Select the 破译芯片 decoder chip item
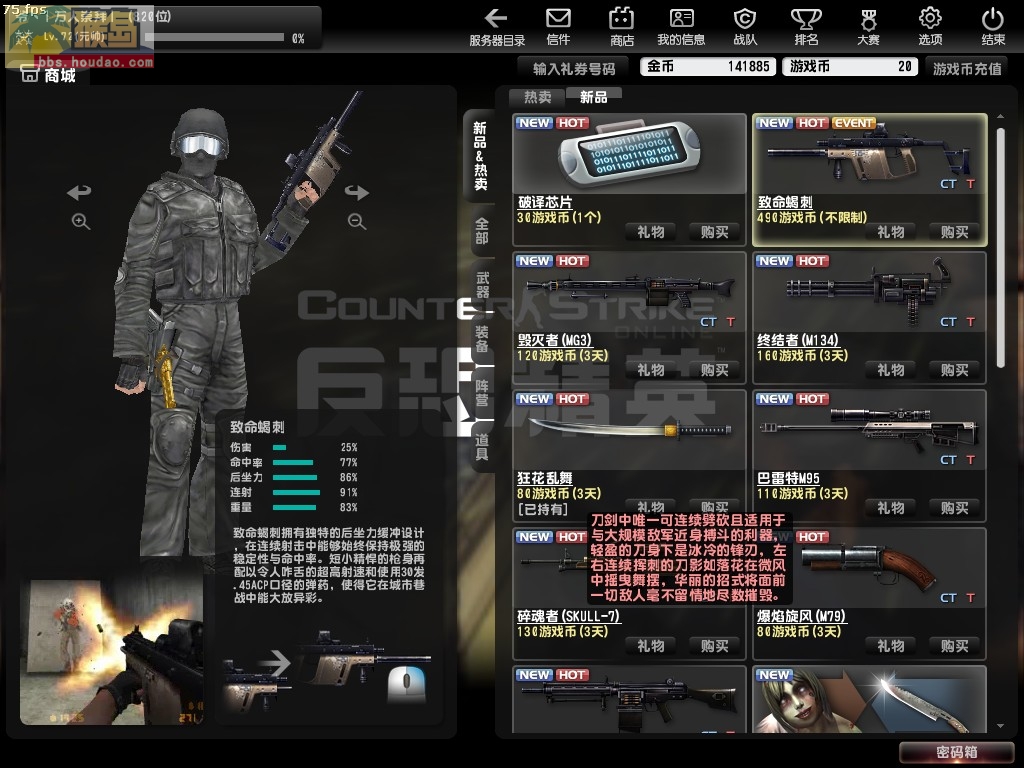 (630, 155)
